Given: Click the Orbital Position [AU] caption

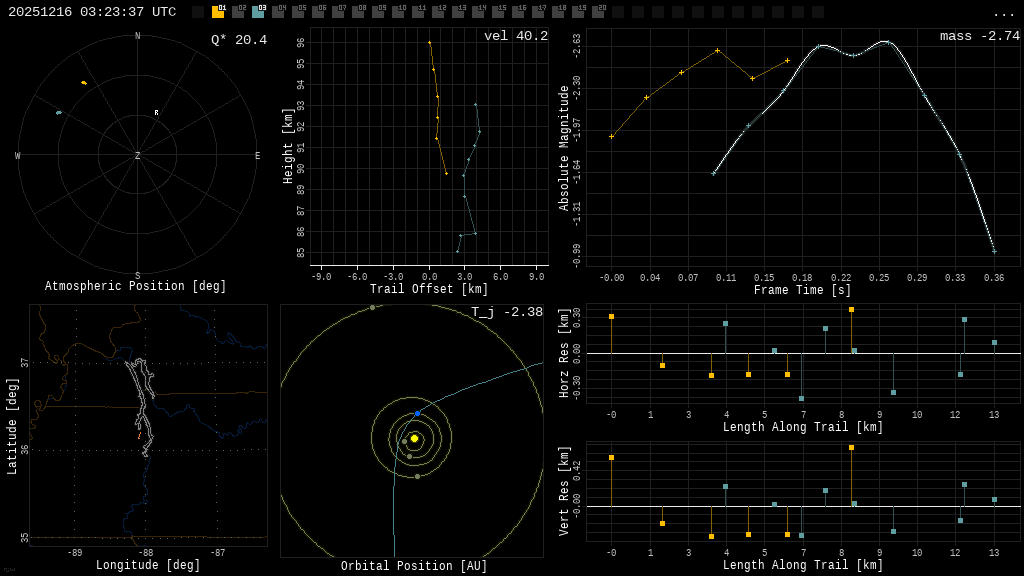Looking at the screenshot, I should 414,567.
